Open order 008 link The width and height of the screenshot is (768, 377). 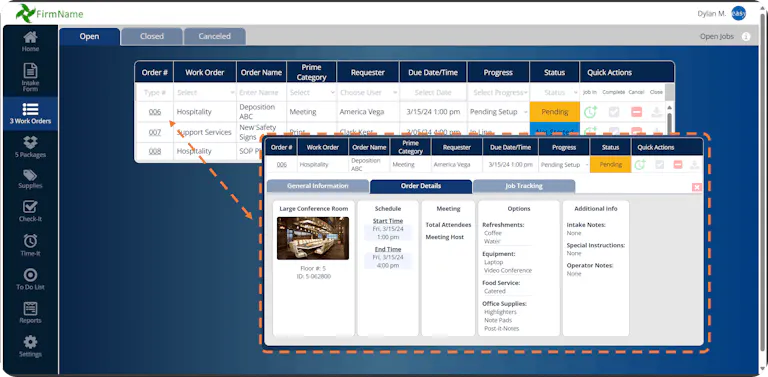tap(155, 151)
